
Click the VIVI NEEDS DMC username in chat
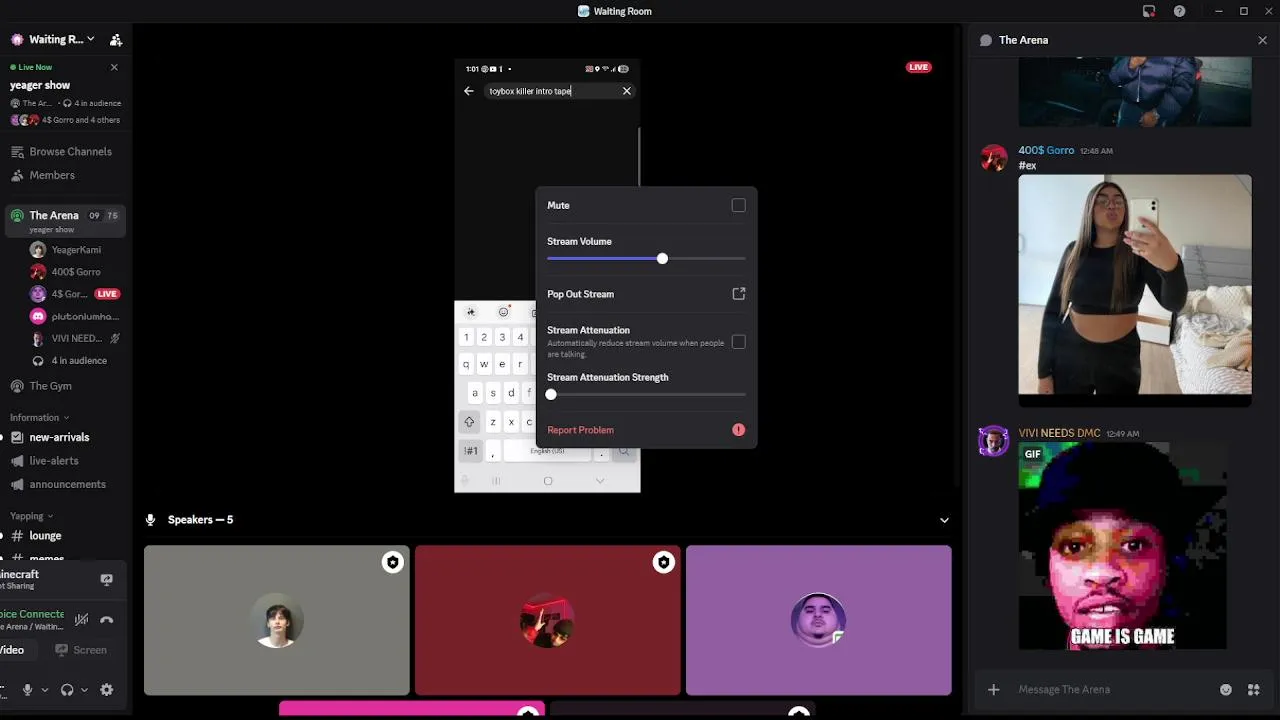1059,433
